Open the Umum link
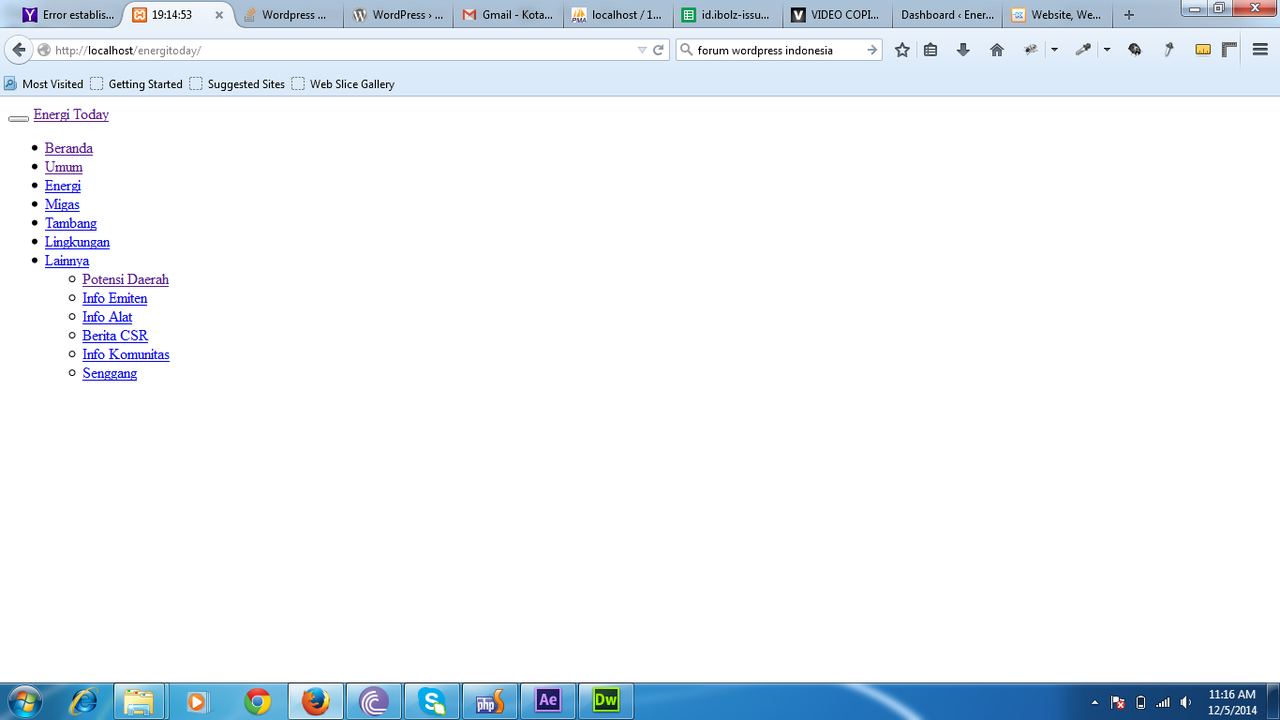The width and height of the screenshot is (1280, 720). pos(64,167)
